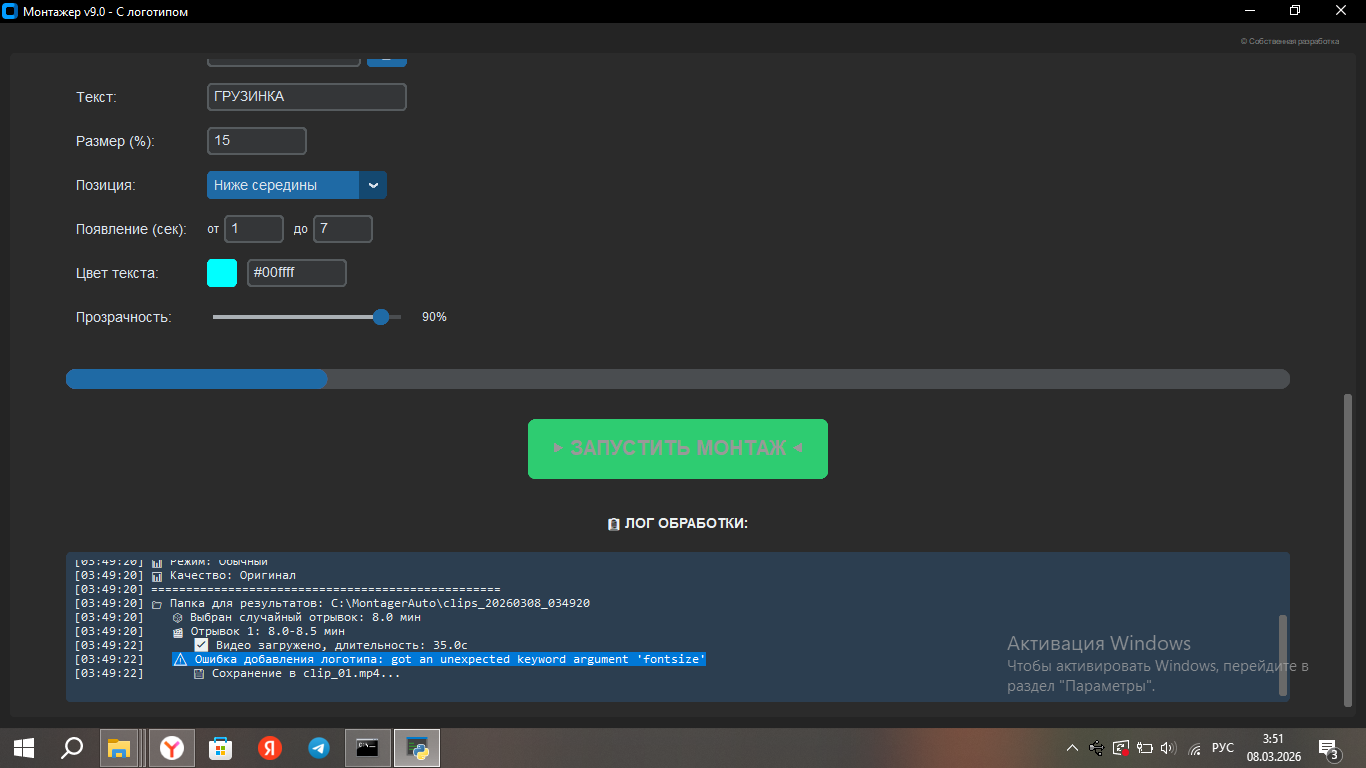Show hidden system tray icons
The image size is (1366, 768).
(1072, 748)
